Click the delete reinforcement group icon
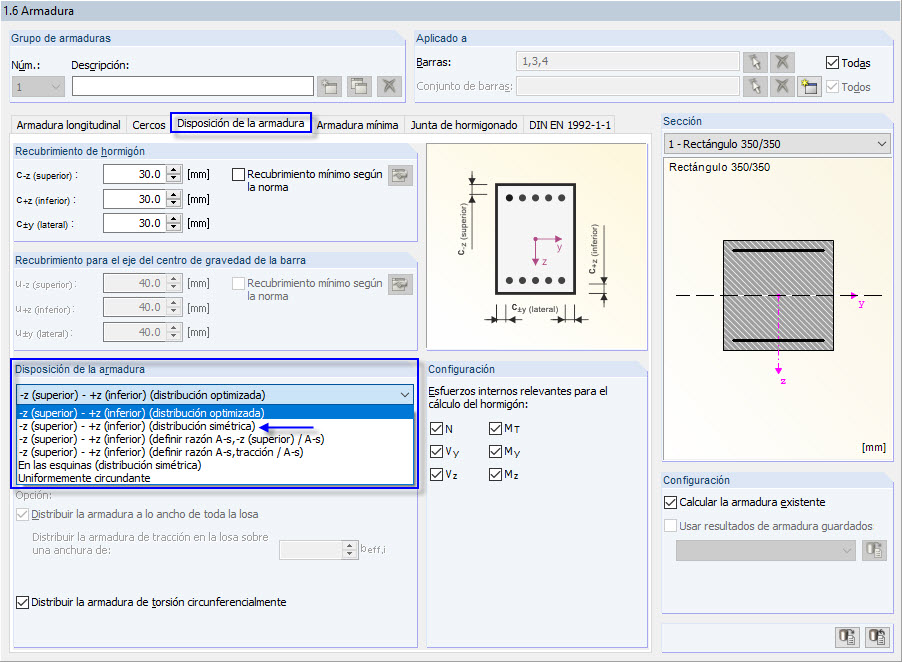902x662 pixels. click(389, 87)
